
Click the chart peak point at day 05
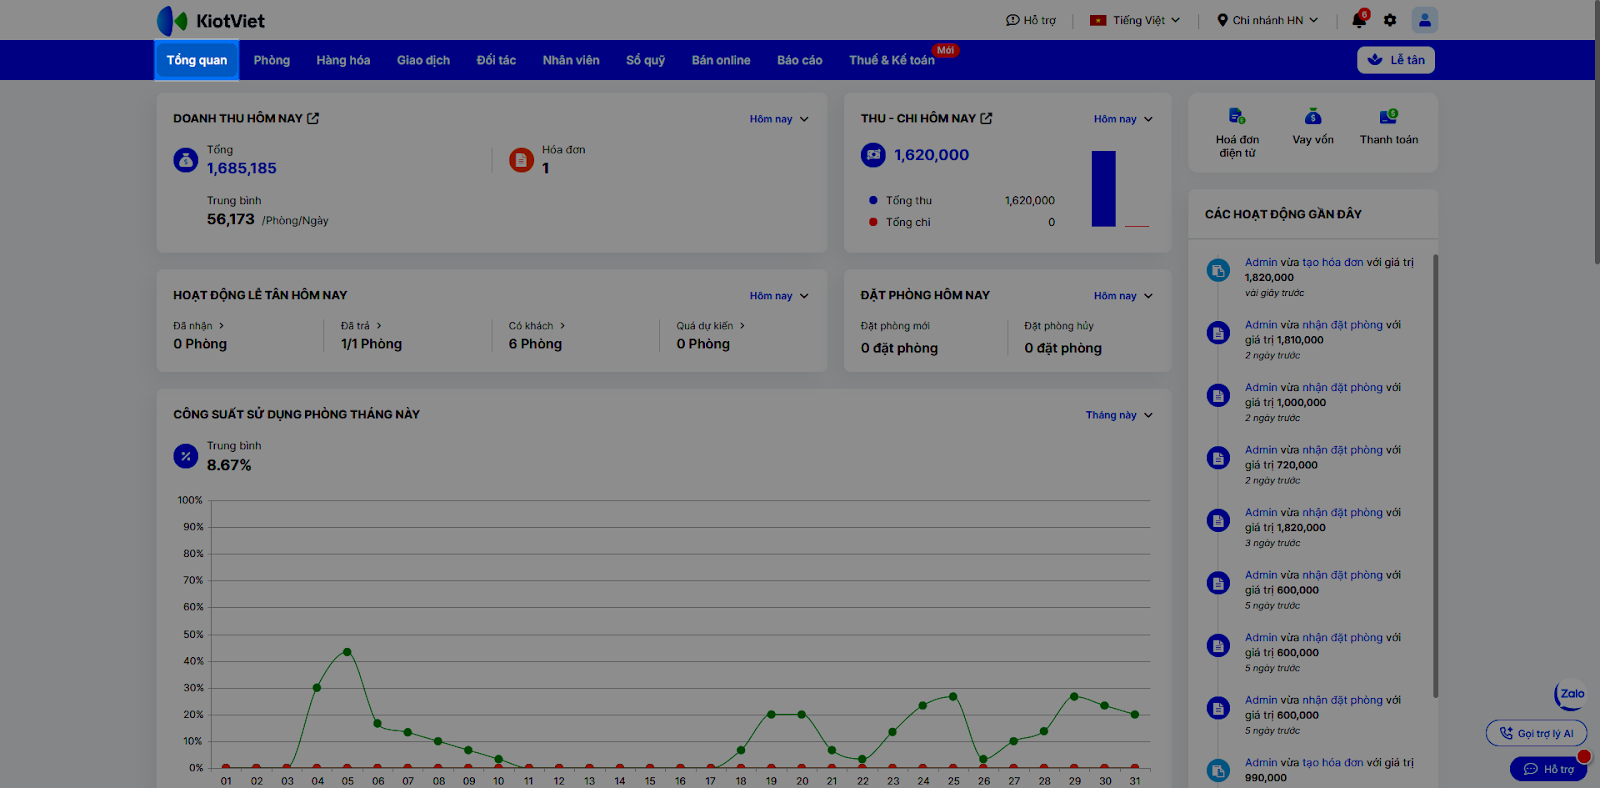(x=347, y=652)
